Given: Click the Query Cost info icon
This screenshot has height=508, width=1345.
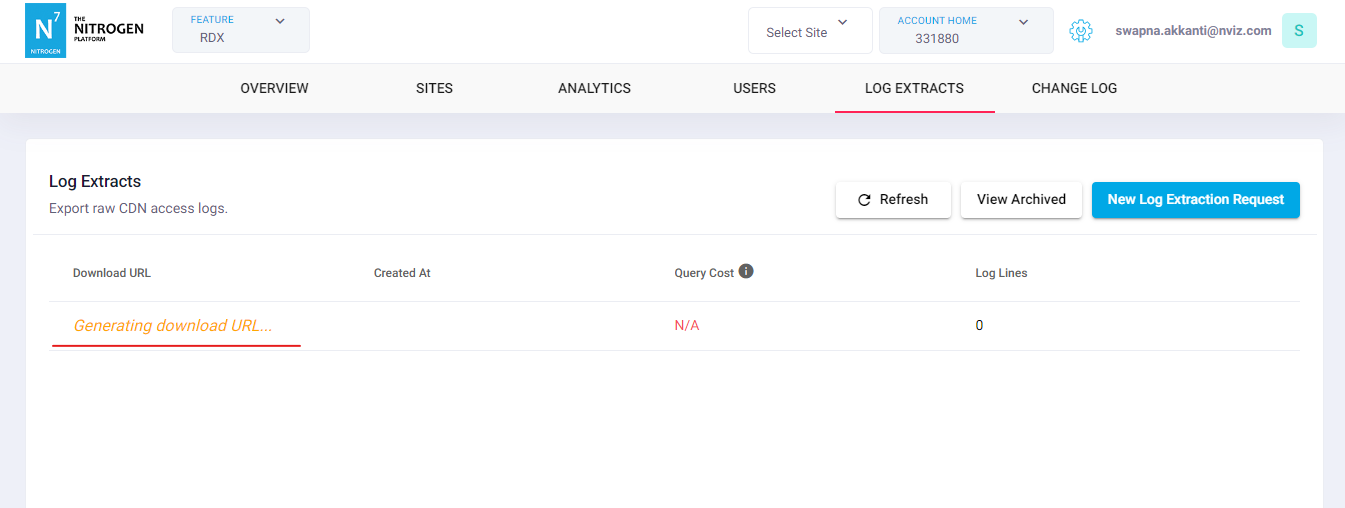Looking at the screenshot, I should pos(746,271).
